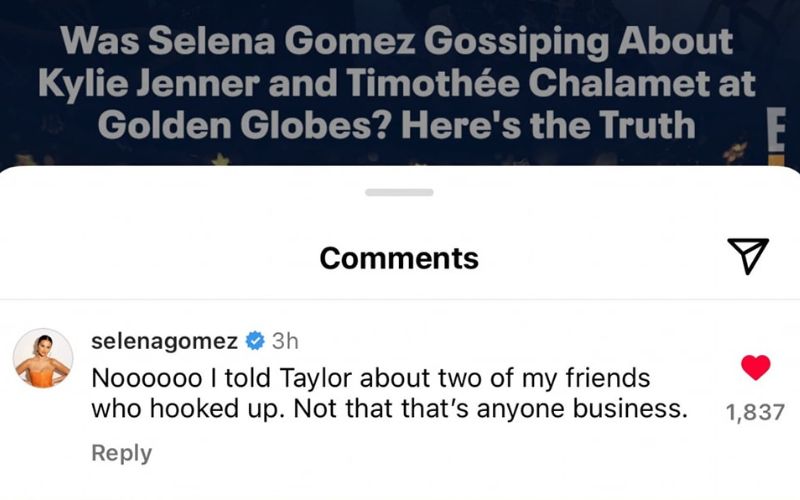Open selenagomez's profile picture
Screen dimensions: 800x500
click(x=43, y=357)
